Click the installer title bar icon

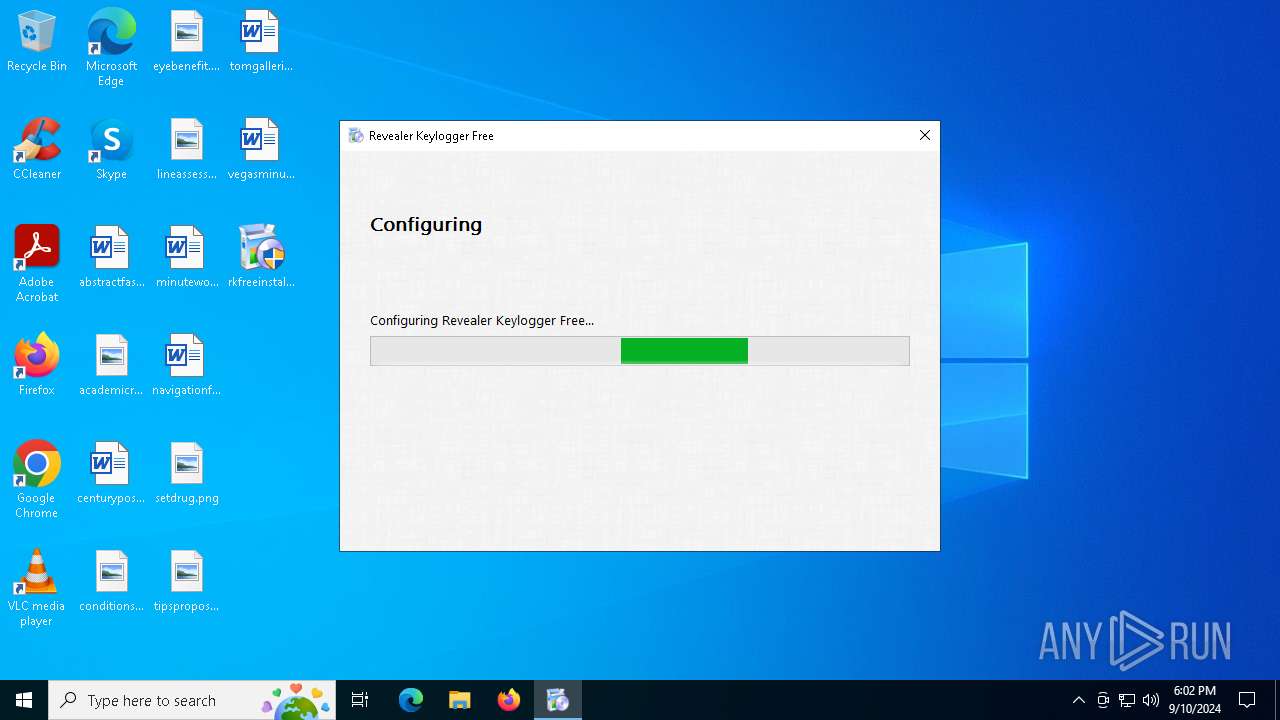coord(356,136)
